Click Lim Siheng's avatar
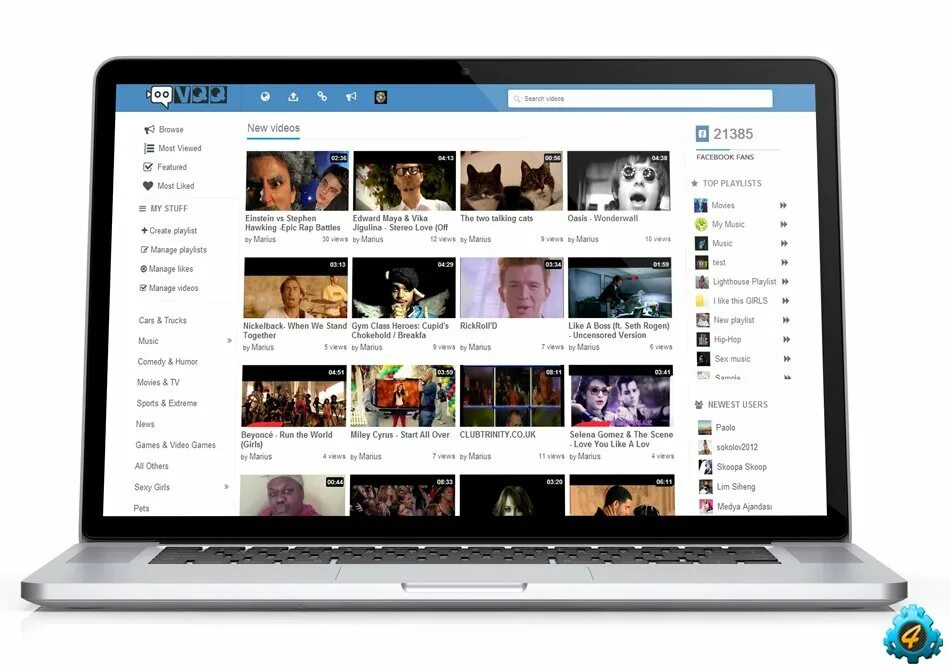This screenshot has width=950, height=671. pos(705,486)
